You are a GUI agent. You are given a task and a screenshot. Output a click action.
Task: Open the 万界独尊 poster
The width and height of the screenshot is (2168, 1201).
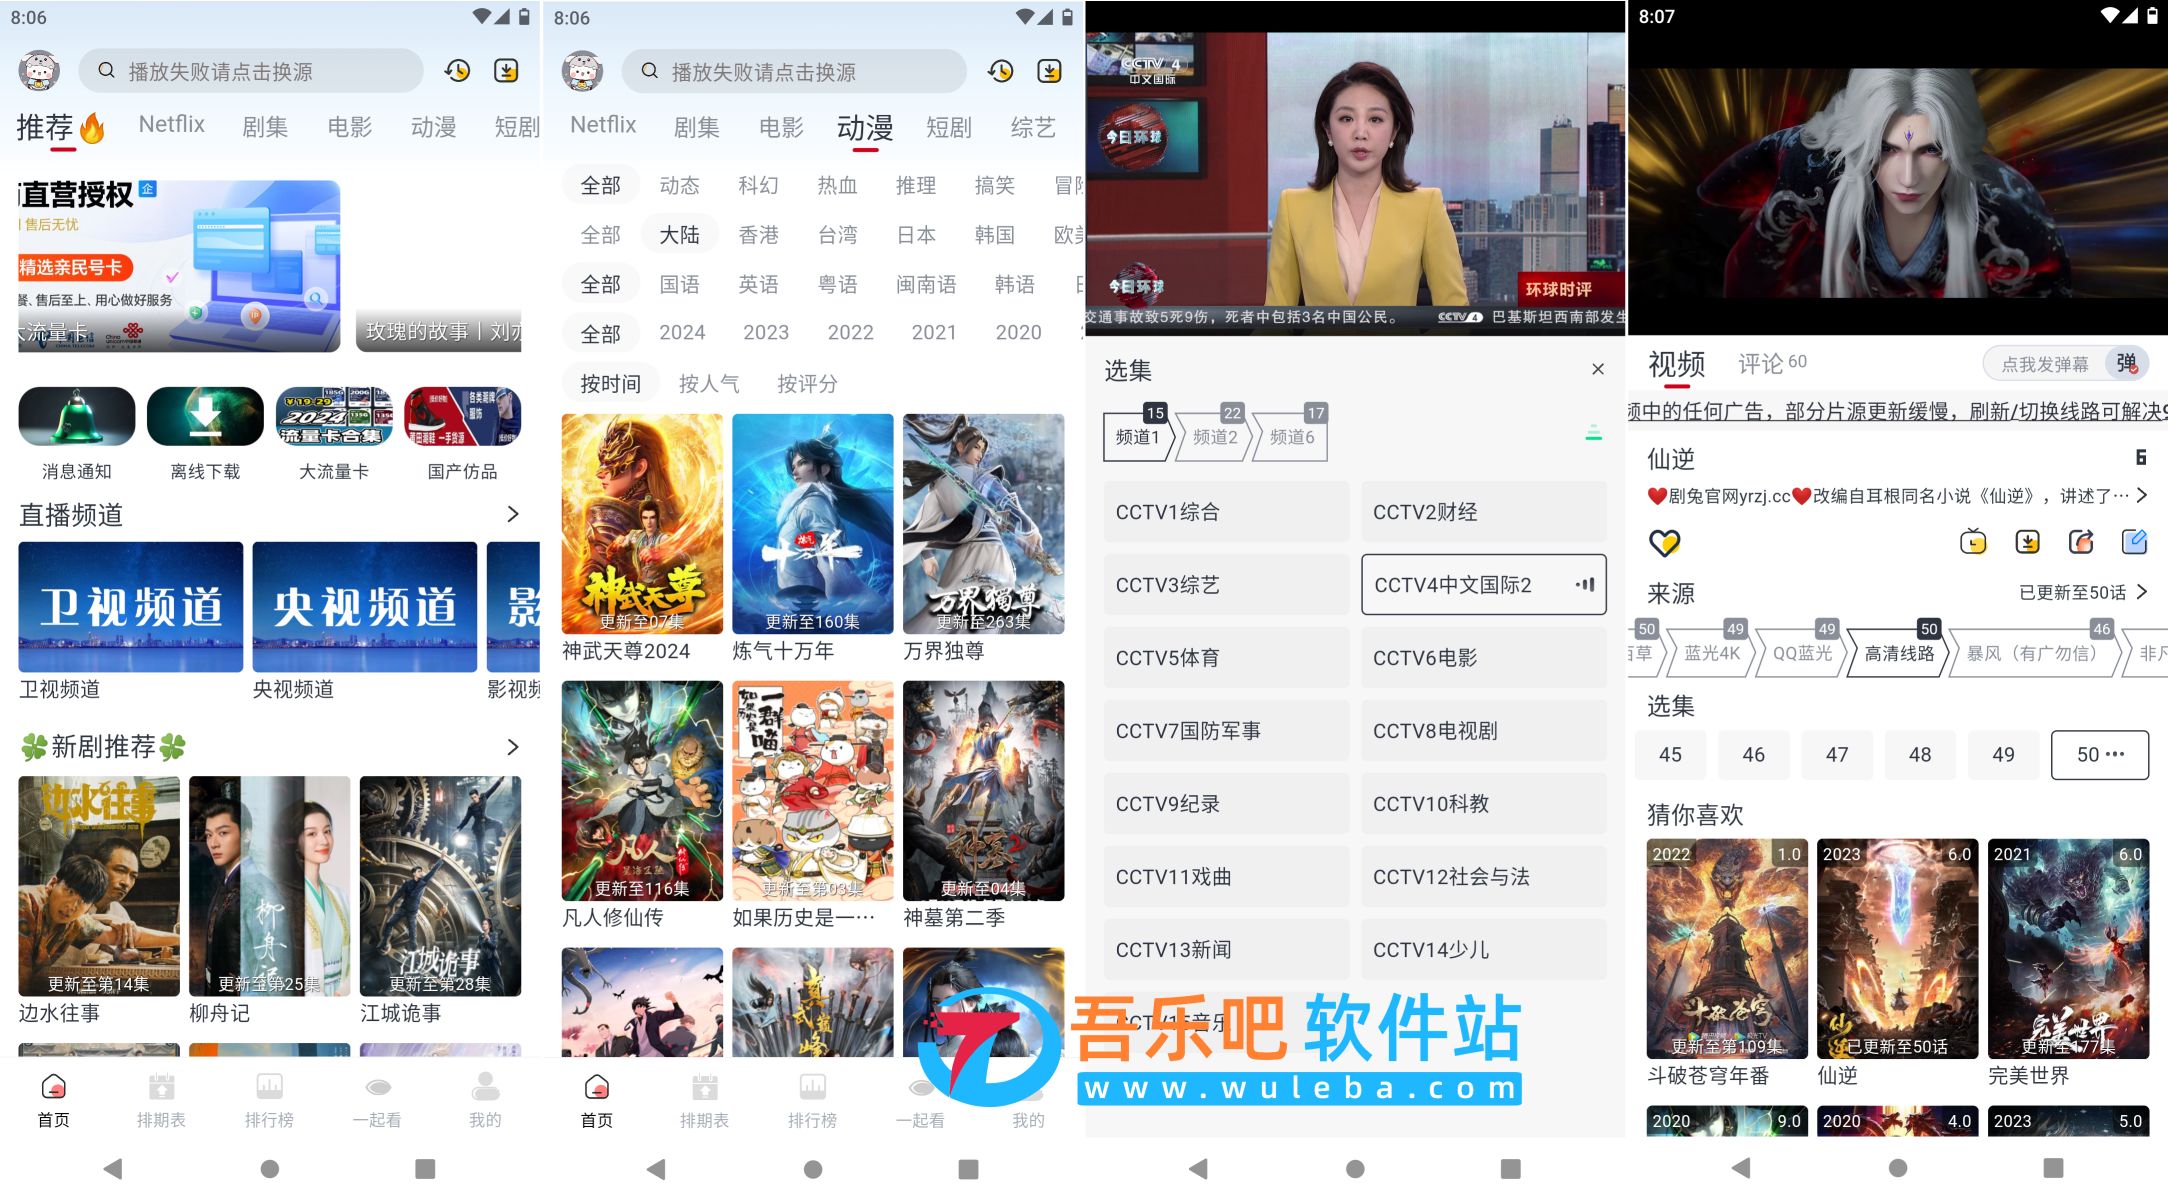tap(983, 524)
